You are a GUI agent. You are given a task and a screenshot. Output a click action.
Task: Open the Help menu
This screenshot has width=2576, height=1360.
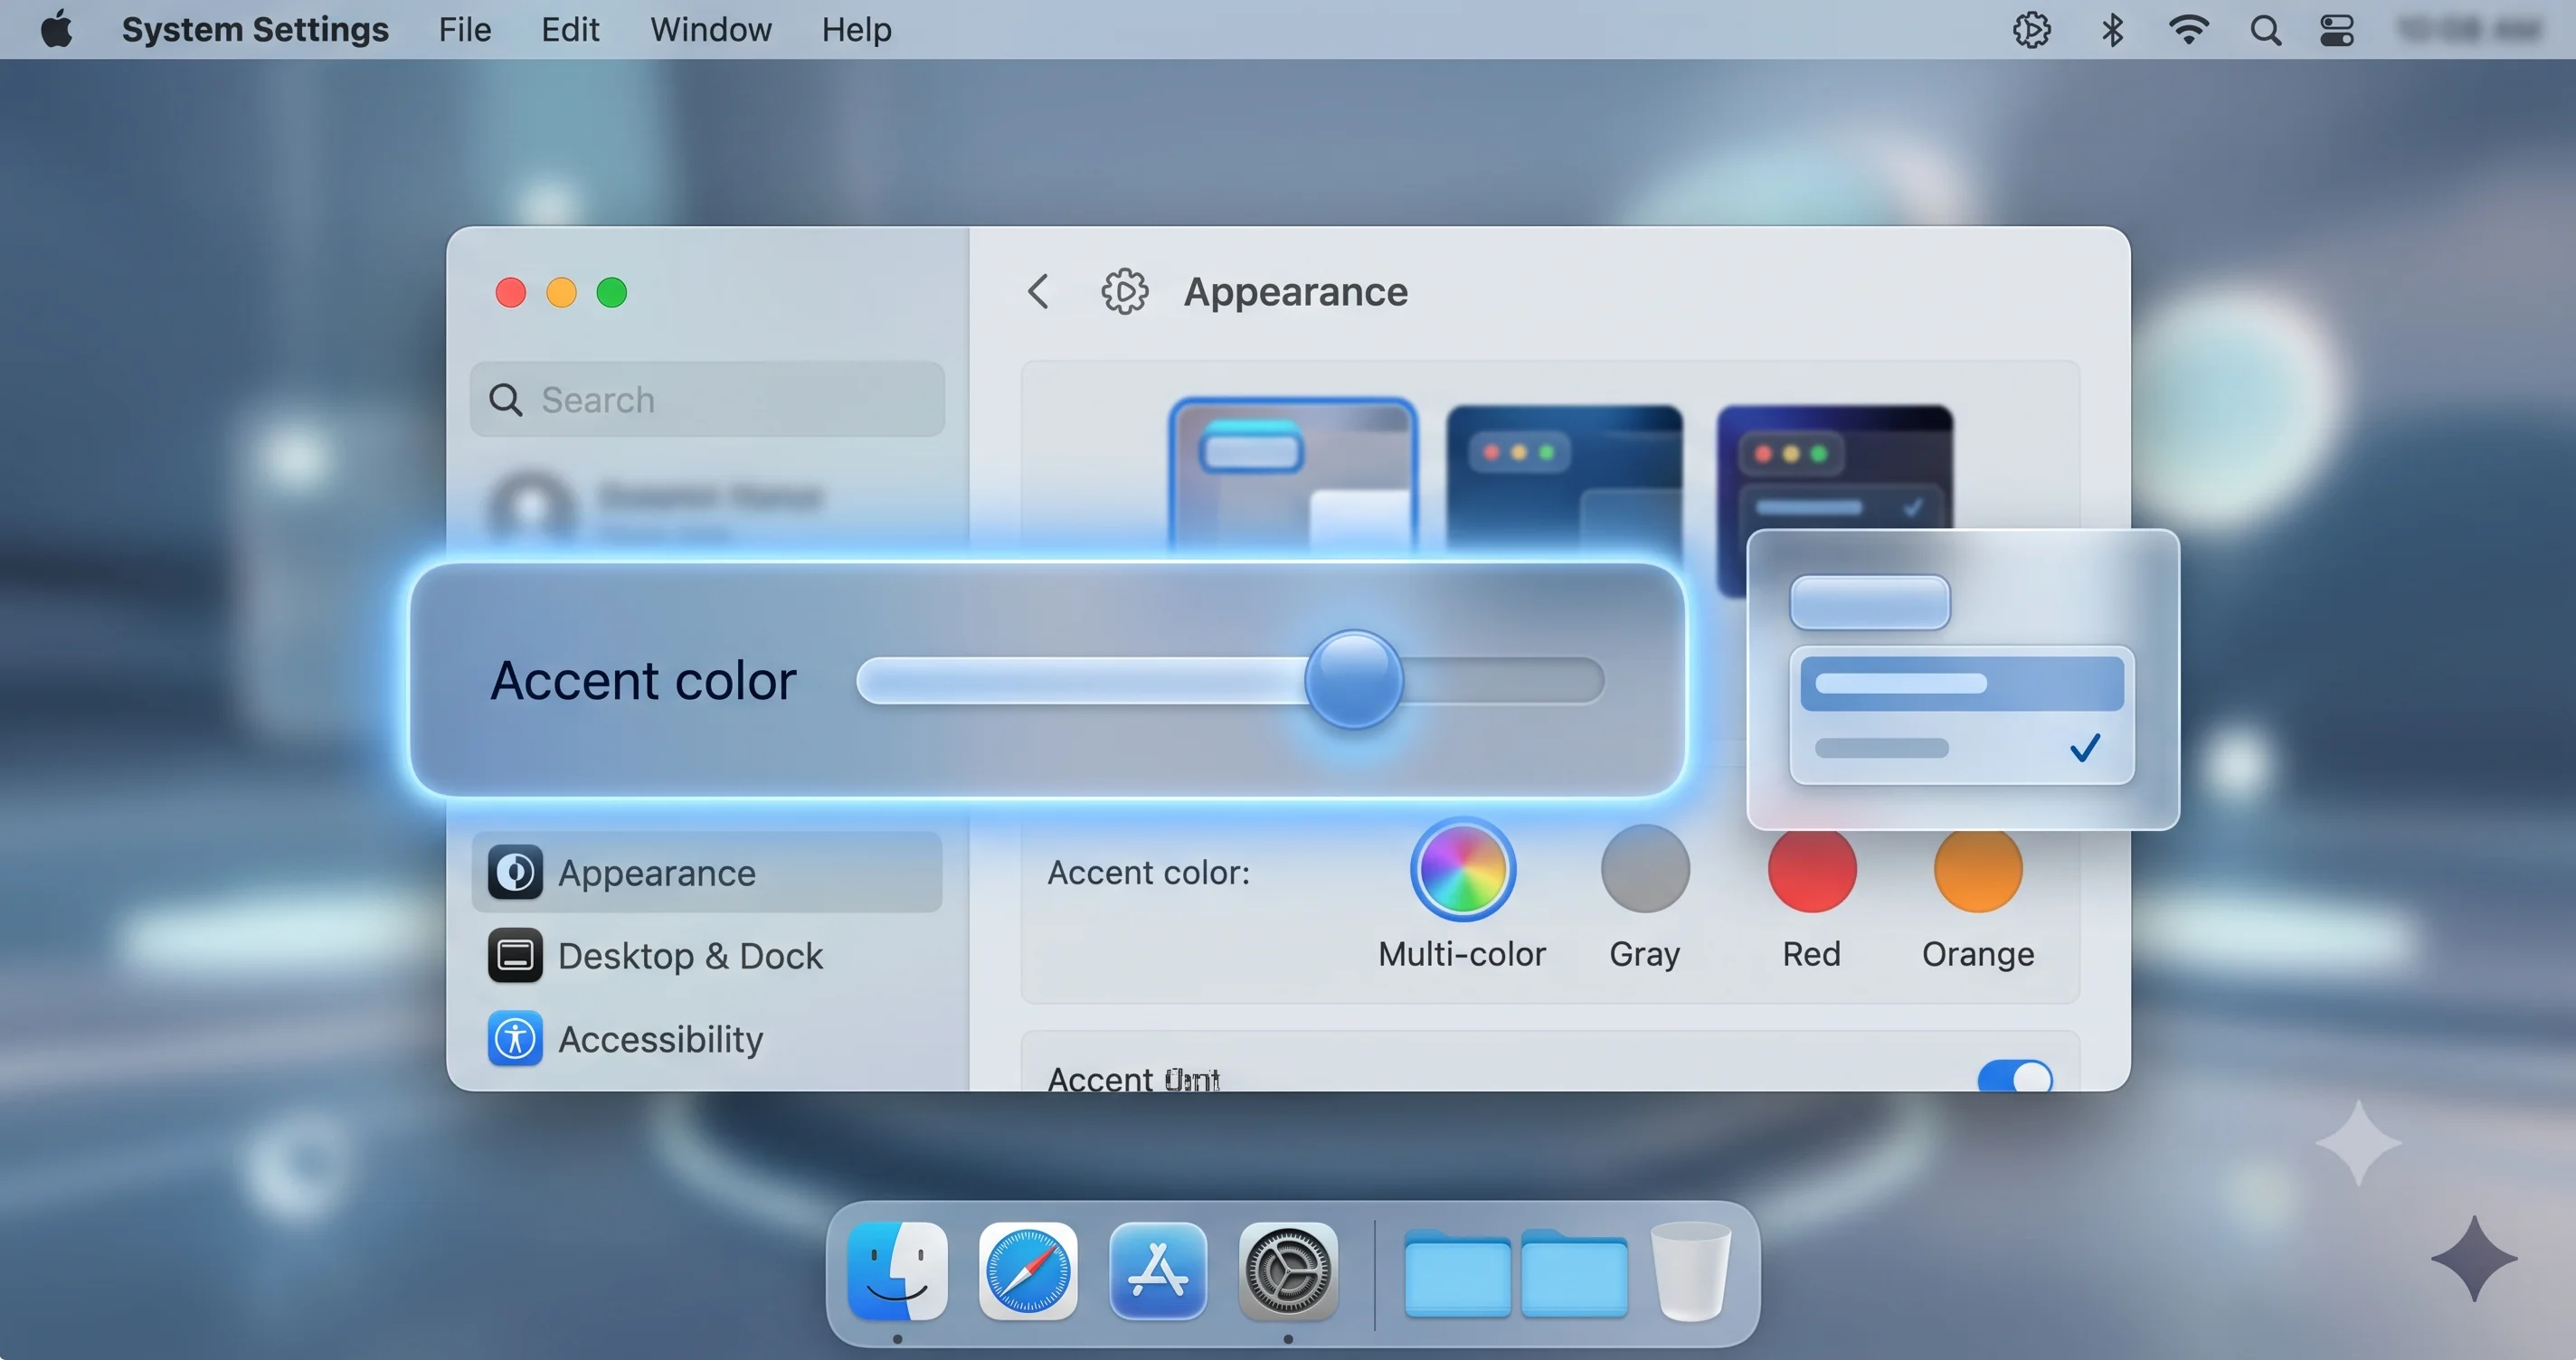click(856, 29)
